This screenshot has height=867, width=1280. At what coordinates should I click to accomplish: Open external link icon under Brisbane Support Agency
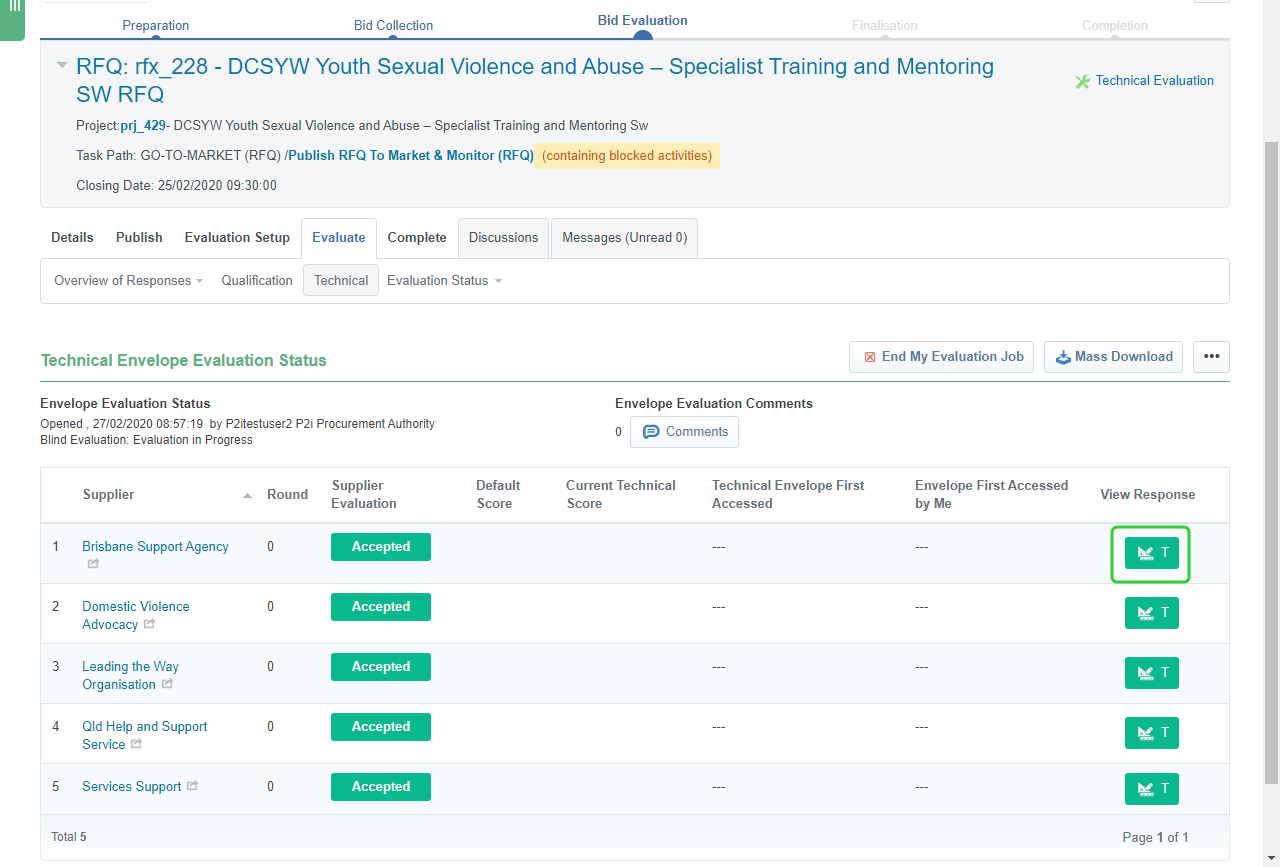tap(93, 564)
